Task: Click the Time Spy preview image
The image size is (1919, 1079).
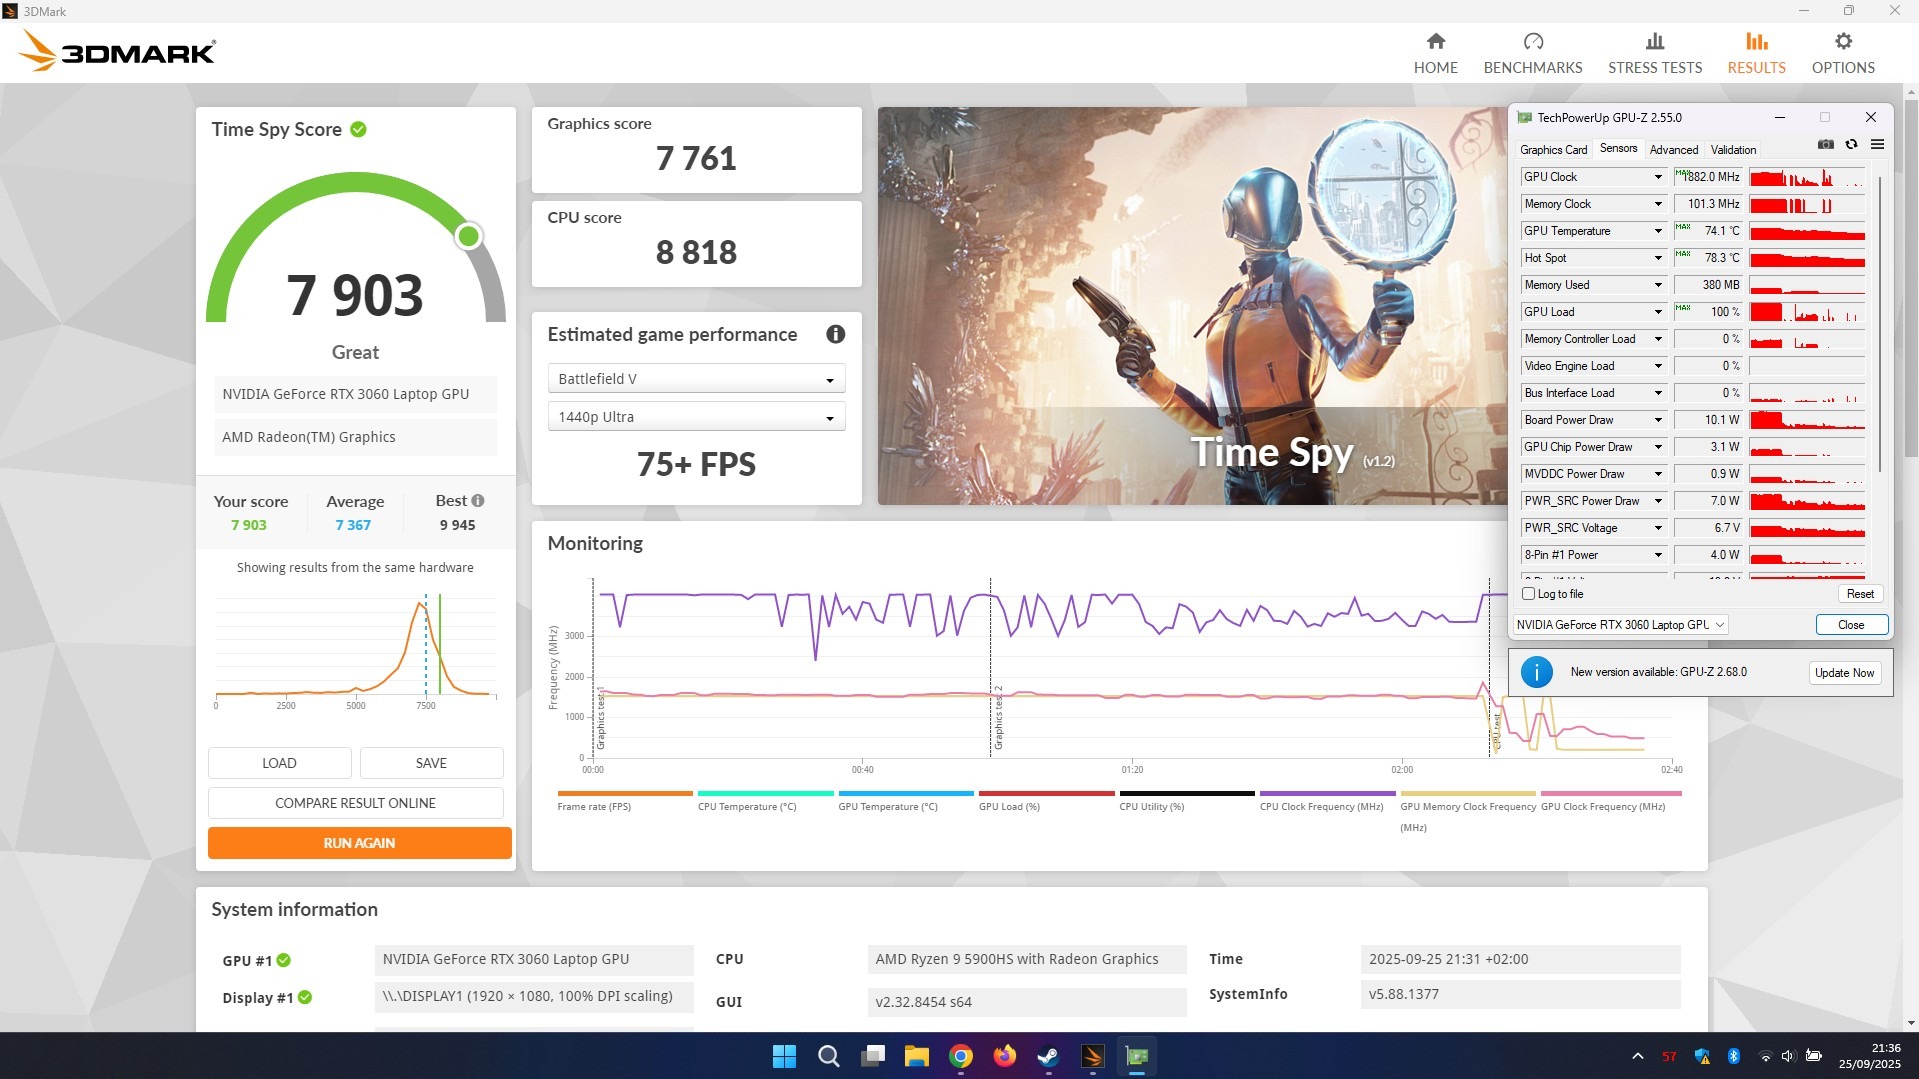Action: click(1192, 306)
